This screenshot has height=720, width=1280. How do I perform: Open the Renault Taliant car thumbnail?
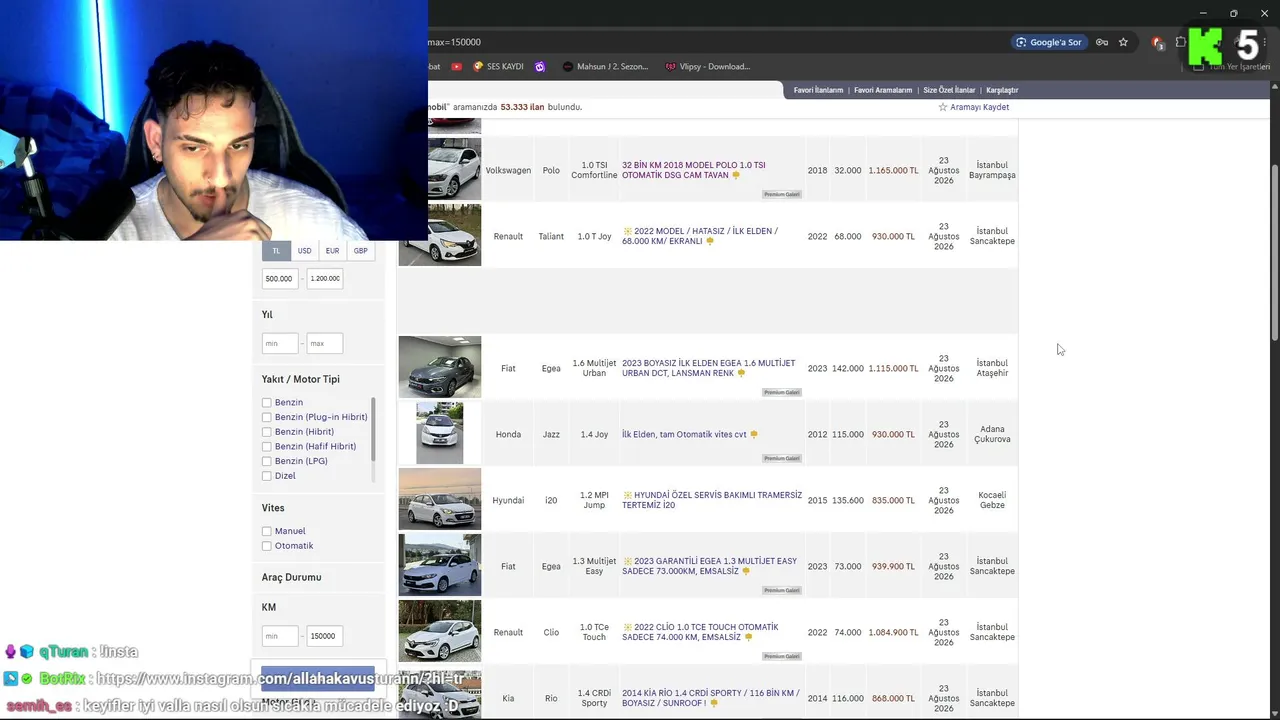pyautogui.click(x=440, y=235)
